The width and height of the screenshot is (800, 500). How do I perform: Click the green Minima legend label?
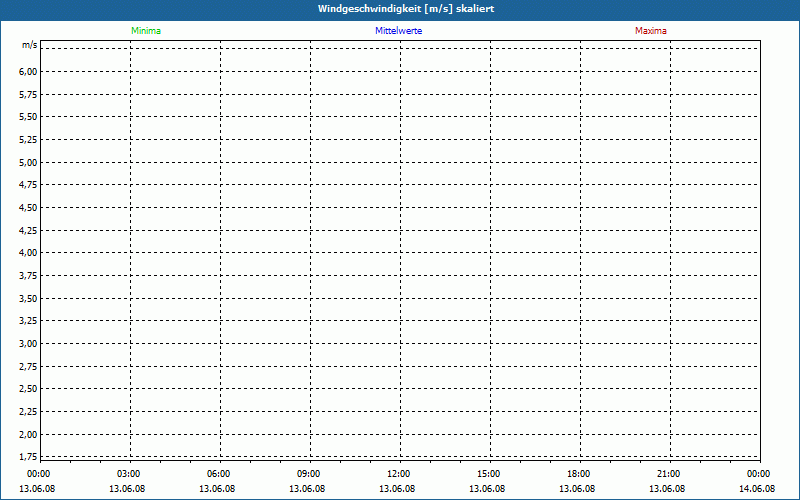click(x=145, y=31)
